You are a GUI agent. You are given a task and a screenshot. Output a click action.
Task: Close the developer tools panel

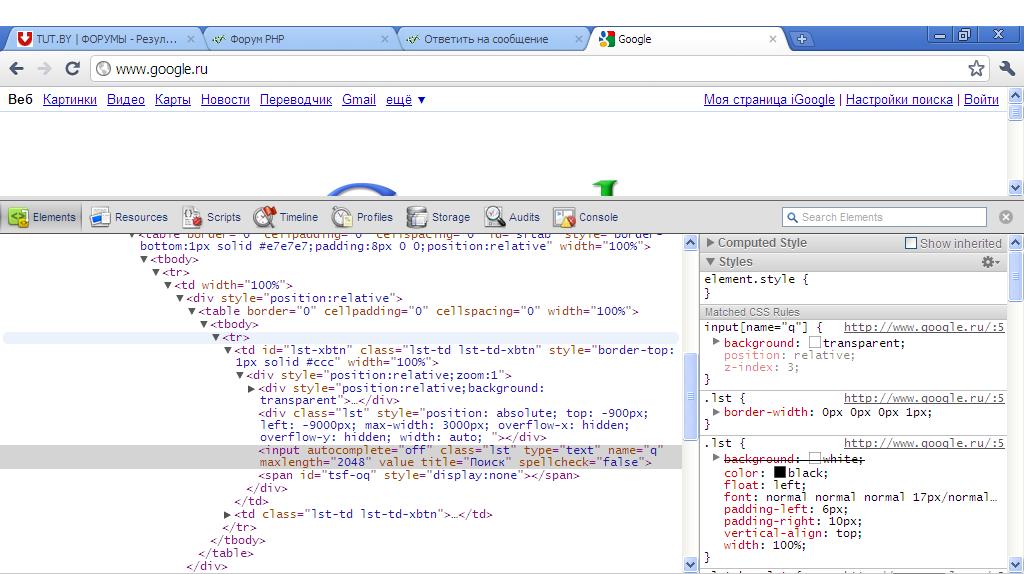coord(1006,217)
